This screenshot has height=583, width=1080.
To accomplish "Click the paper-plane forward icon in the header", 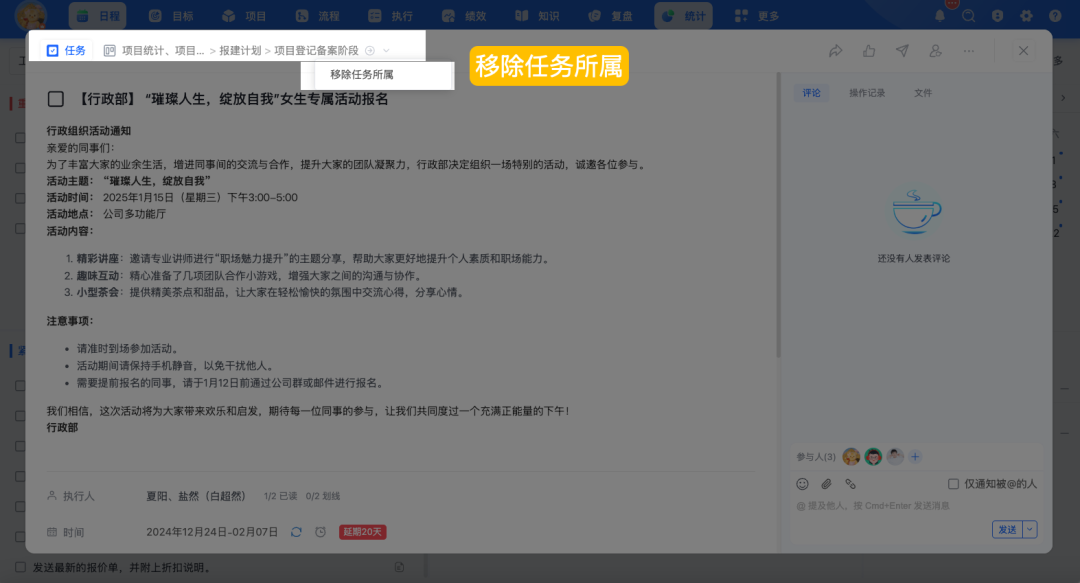I will pyautogui.click(x=903, y=50).
